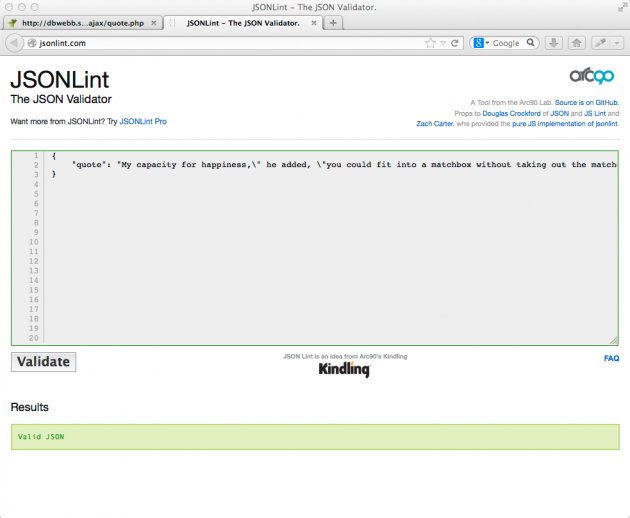Click the Kindling logo
630x518 pixels.
click(344, 369)
